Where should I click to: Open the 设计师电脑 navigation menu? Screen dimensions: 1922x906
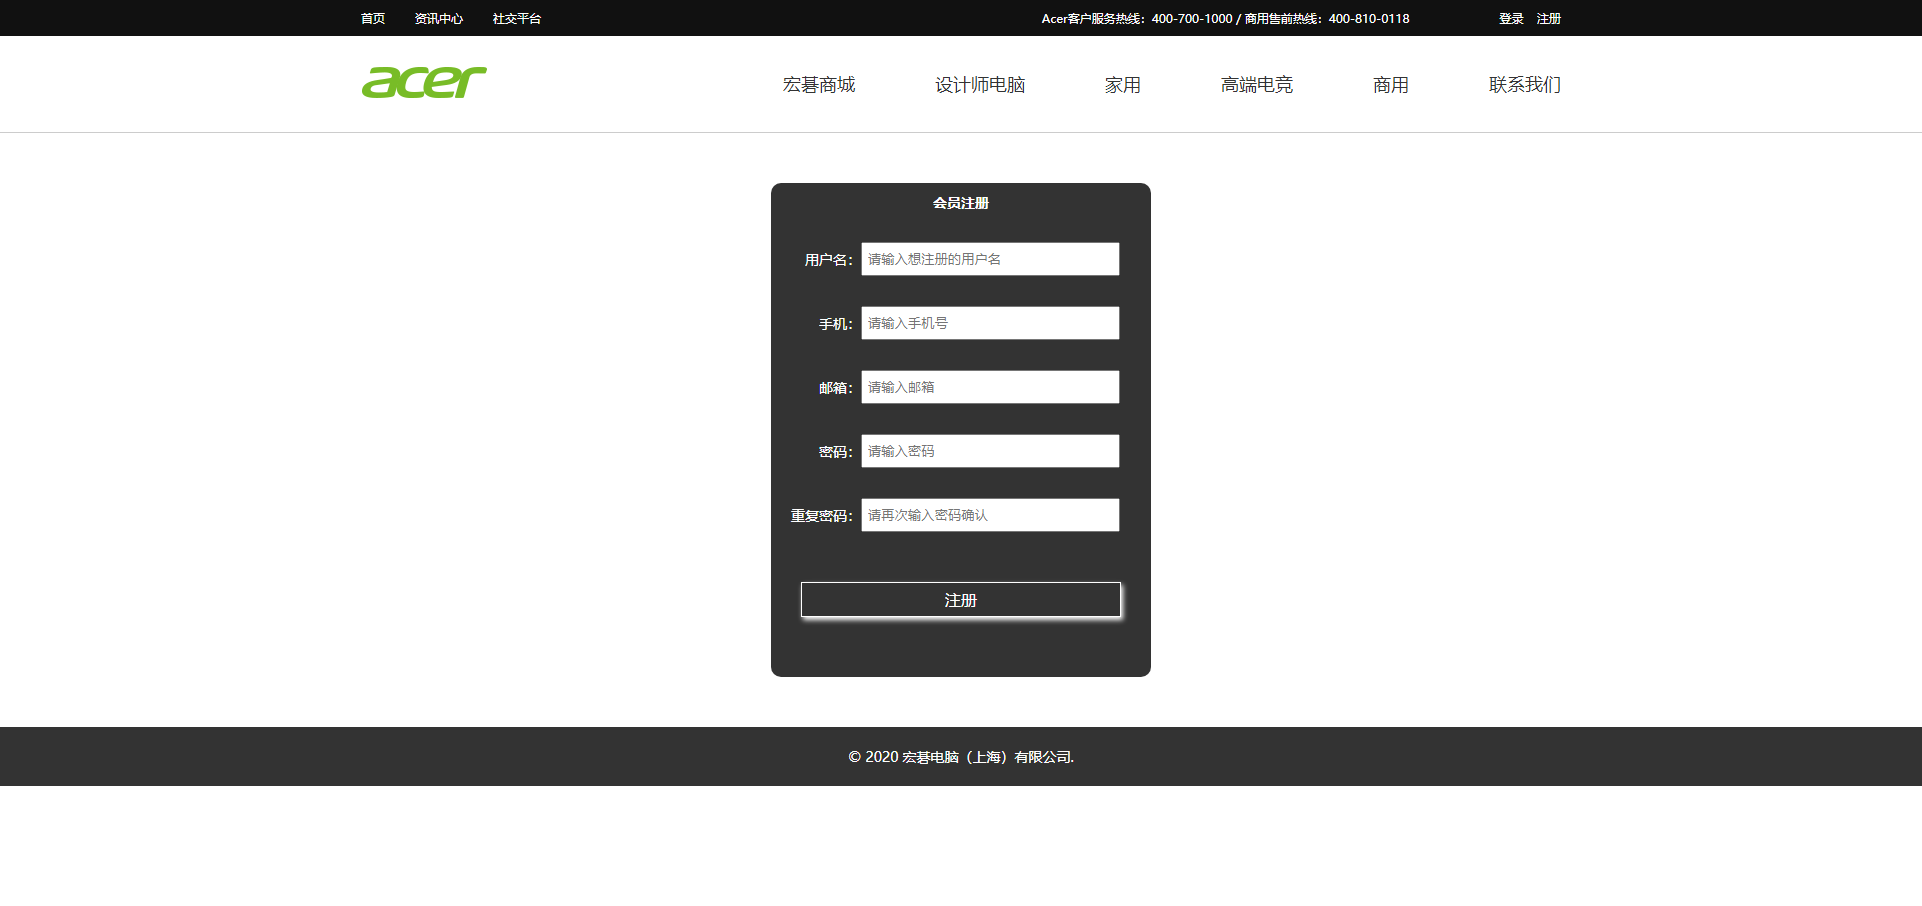pos(980,85)
